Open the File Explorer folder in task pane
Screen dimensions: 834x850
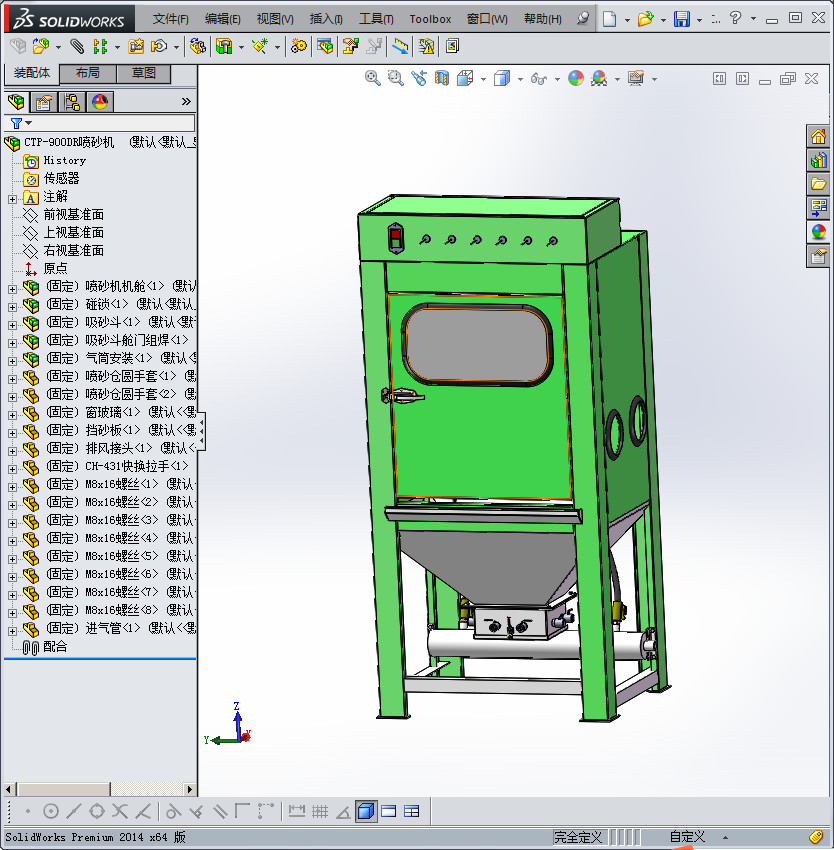tap(818, 184)
